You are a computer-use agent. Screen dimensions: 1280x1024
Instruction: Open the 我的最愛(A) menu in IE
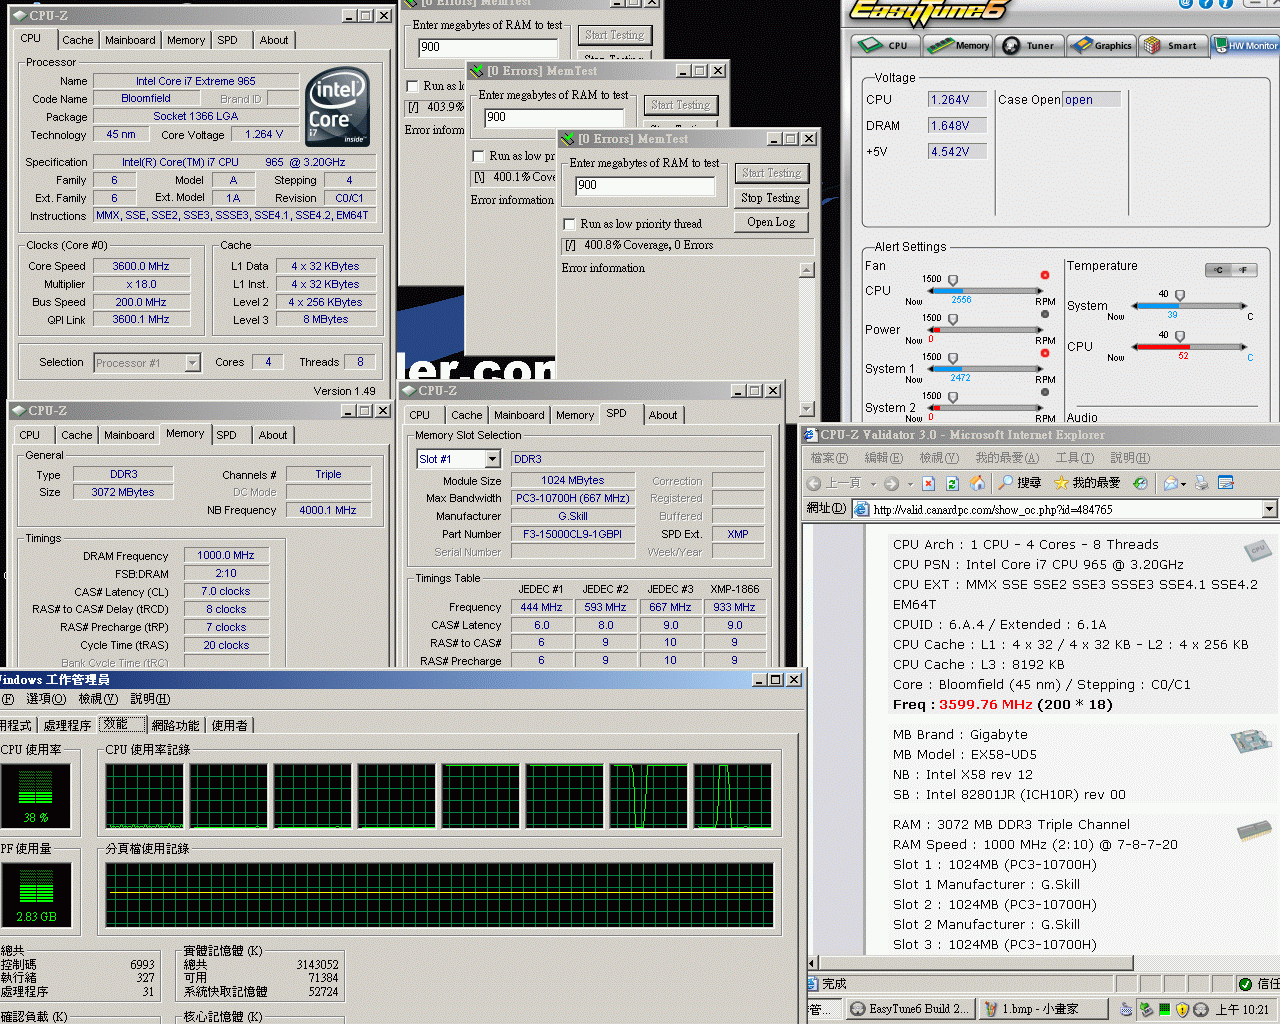tap(1007, 458)
